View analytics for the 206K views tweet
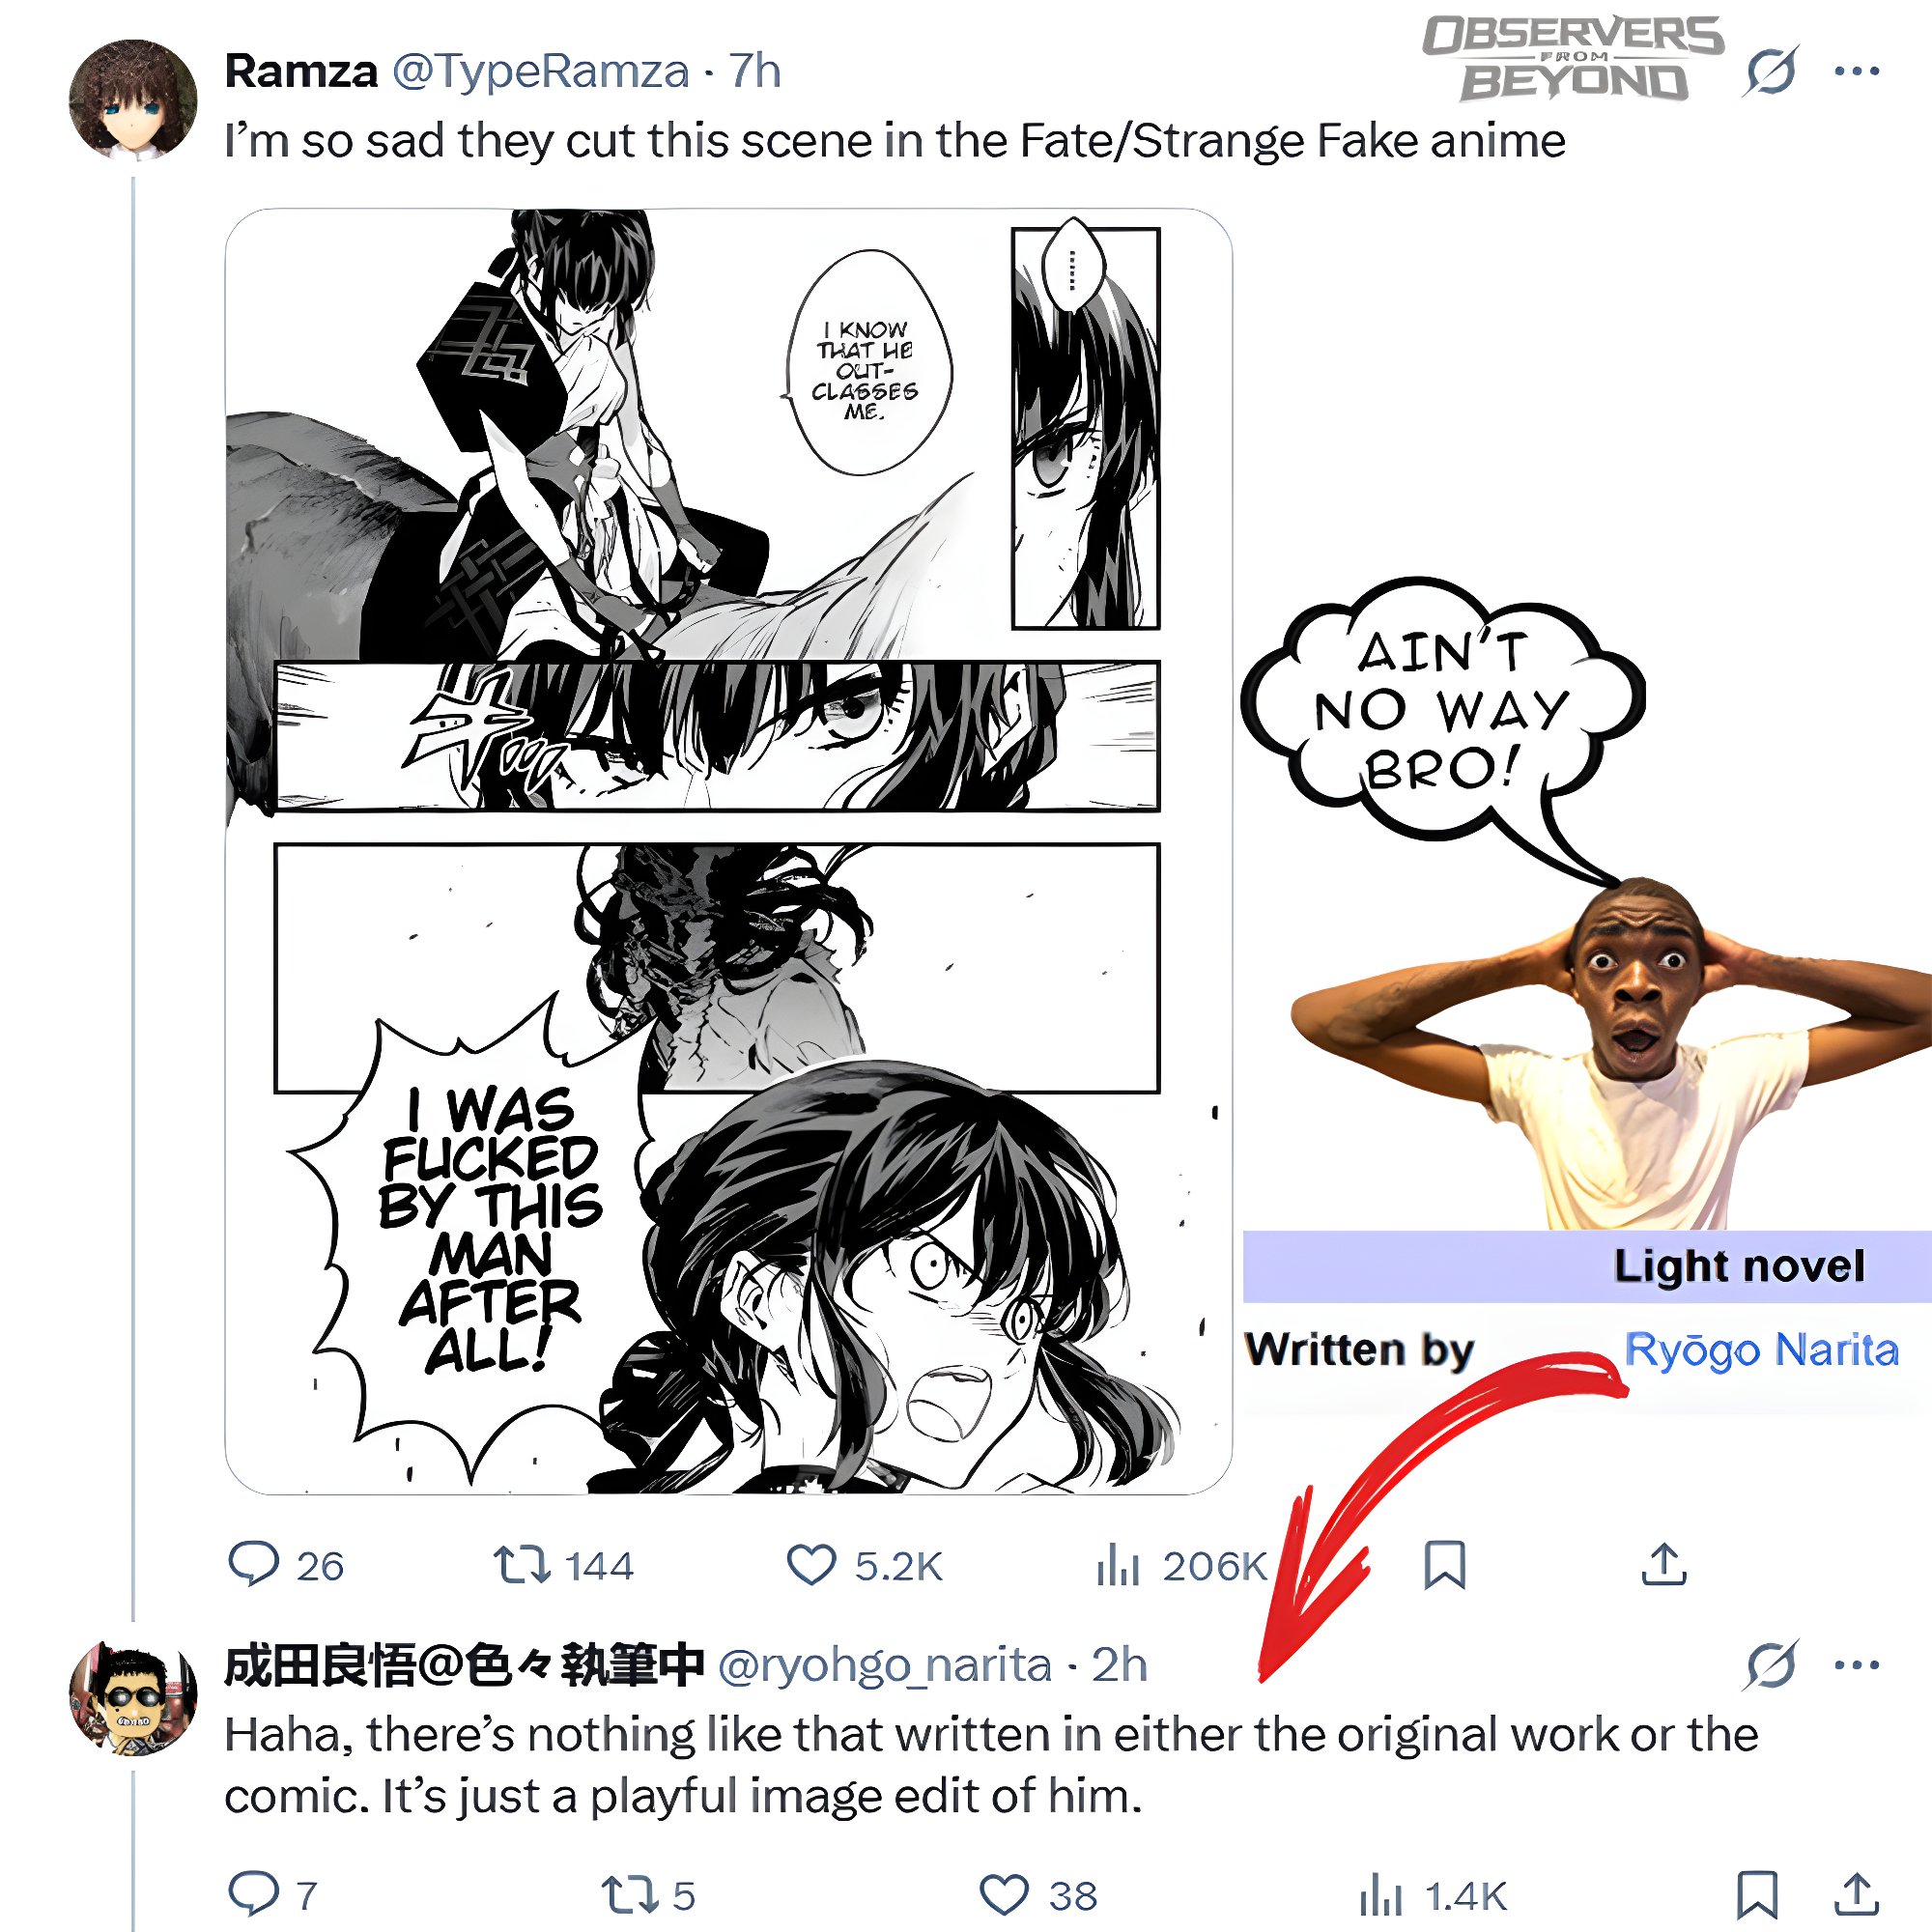The width and height of the screenshot is (1932, 1932). pos(1118,1565)
